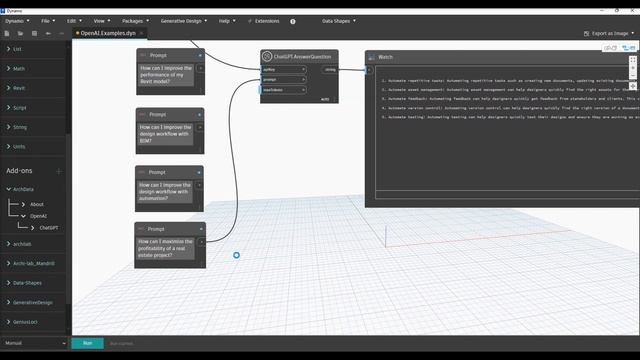The width and height of the screenshot is (640, 360).
Task: Click the maxTokens input port
Action: pyautogui.click(x=283, y=90)
